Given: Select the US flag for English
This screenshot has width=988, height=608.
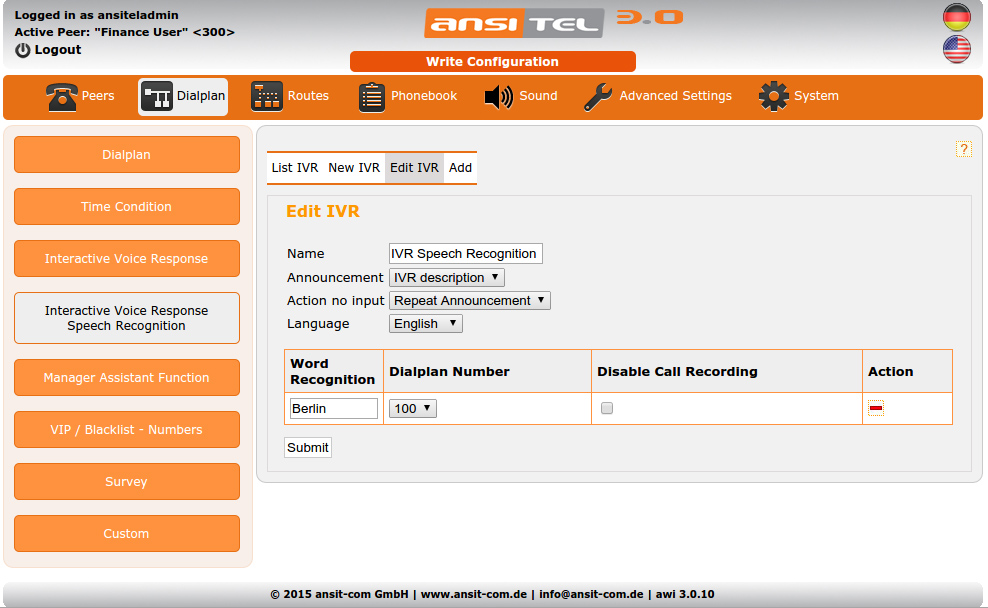Looking at the screenshot, I should (957, 49).
